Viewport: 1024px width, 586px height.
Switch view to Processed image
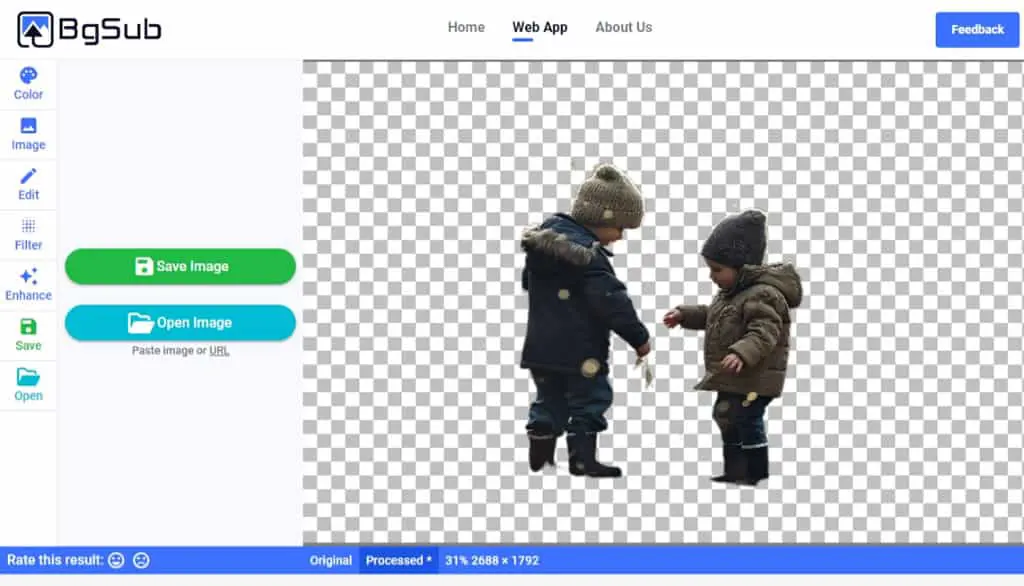point(398,561)
